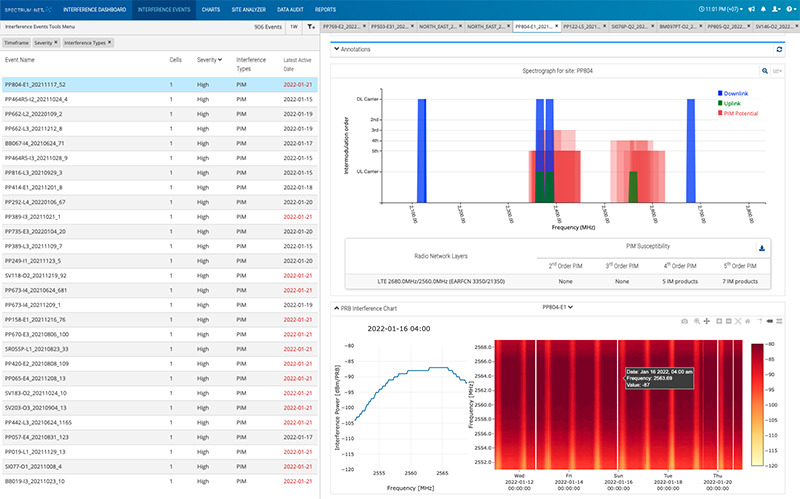Image resolution: width=800 pixels, height=499 pixels.
Task: Open the 1W timeframe selector
Action: 294,27
